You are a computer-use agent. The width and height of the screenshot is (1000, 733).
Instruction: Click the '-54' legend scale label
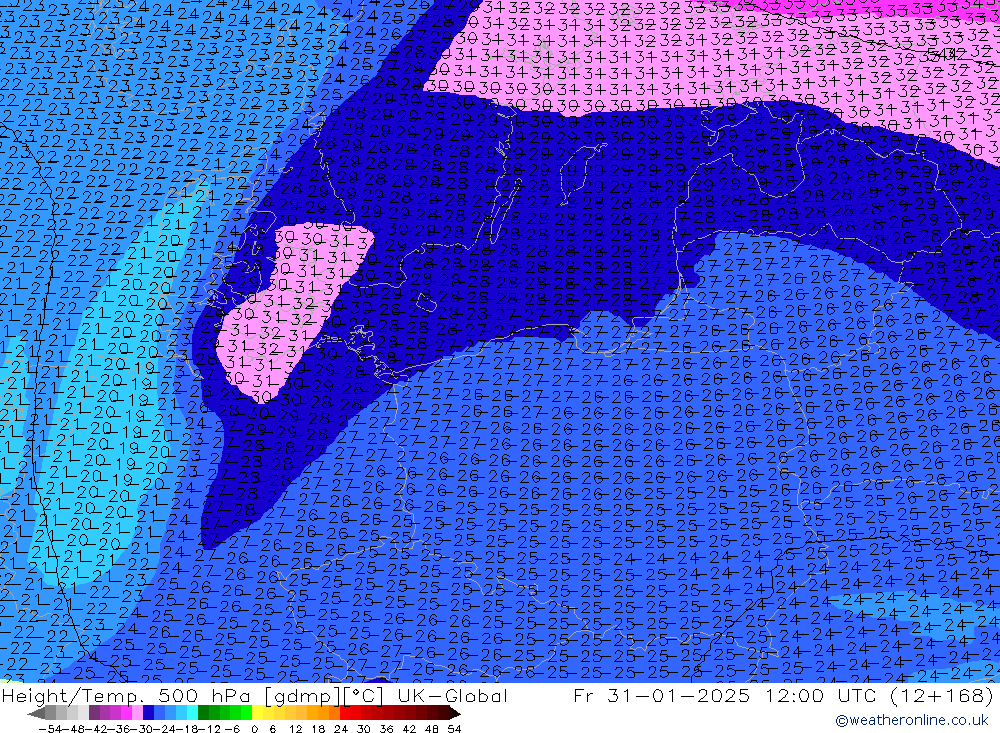(x=50, y=729)
